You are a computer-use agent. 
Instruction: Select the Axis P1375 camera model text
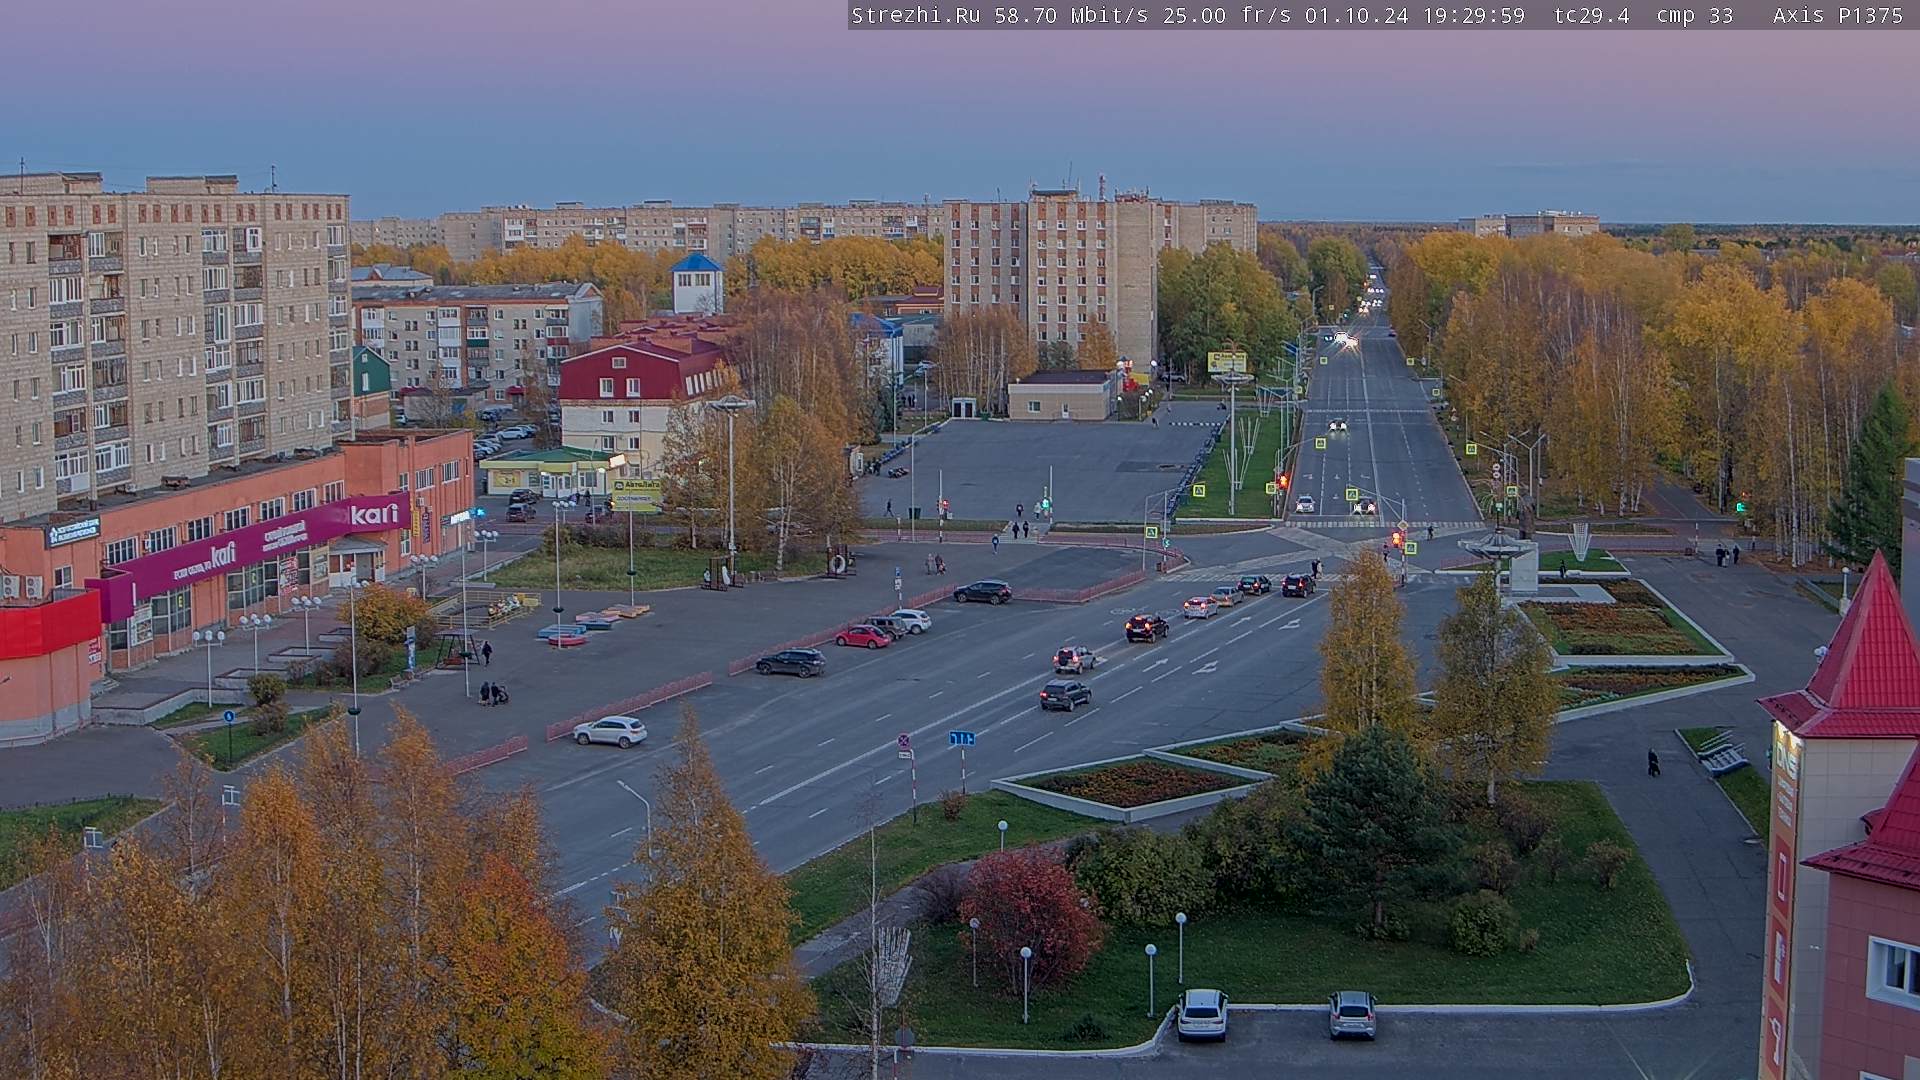pos(1838,15)
